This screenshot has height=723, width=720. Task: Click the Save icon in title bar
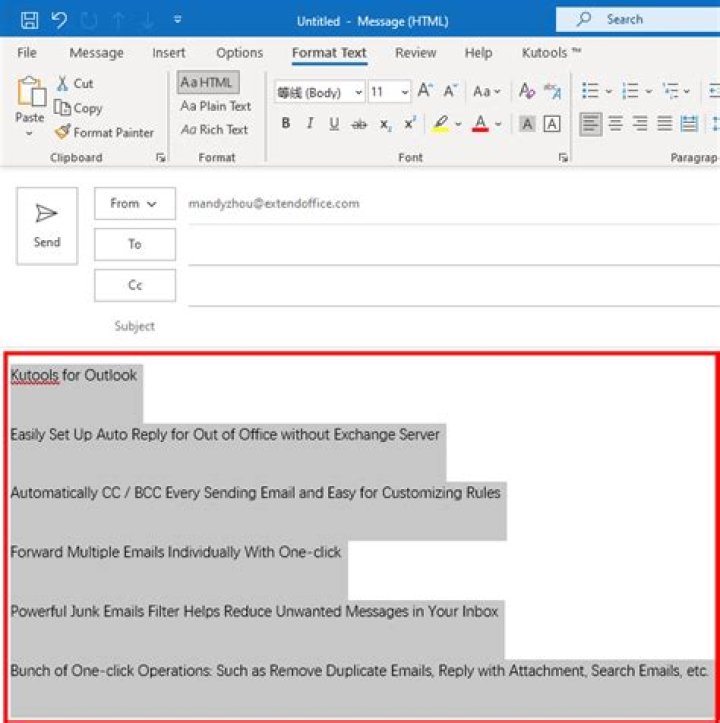[x=30, y=20]
